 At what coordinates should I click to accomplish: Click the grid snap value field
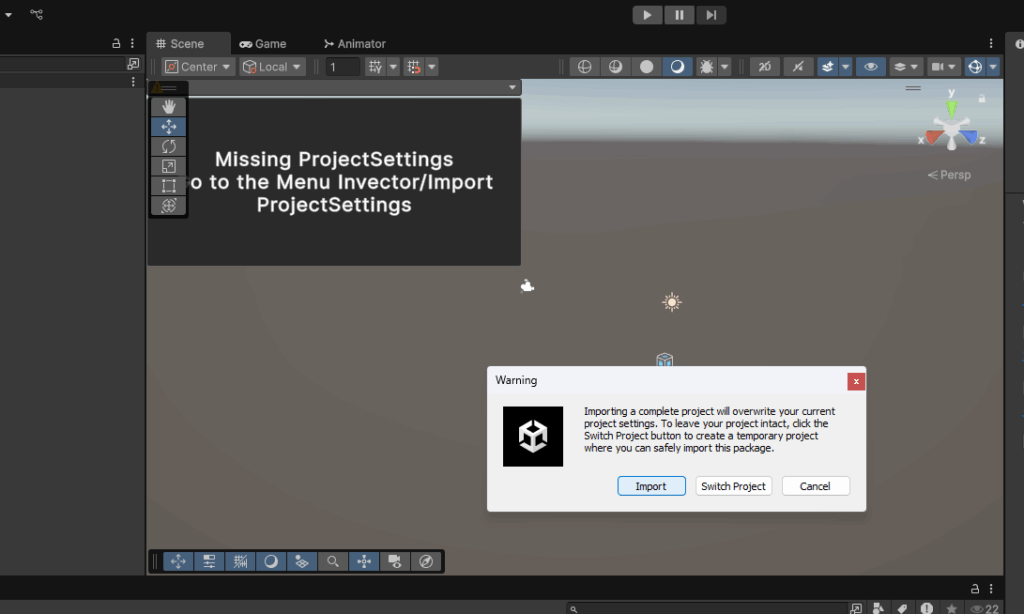(x=342, y=67)
